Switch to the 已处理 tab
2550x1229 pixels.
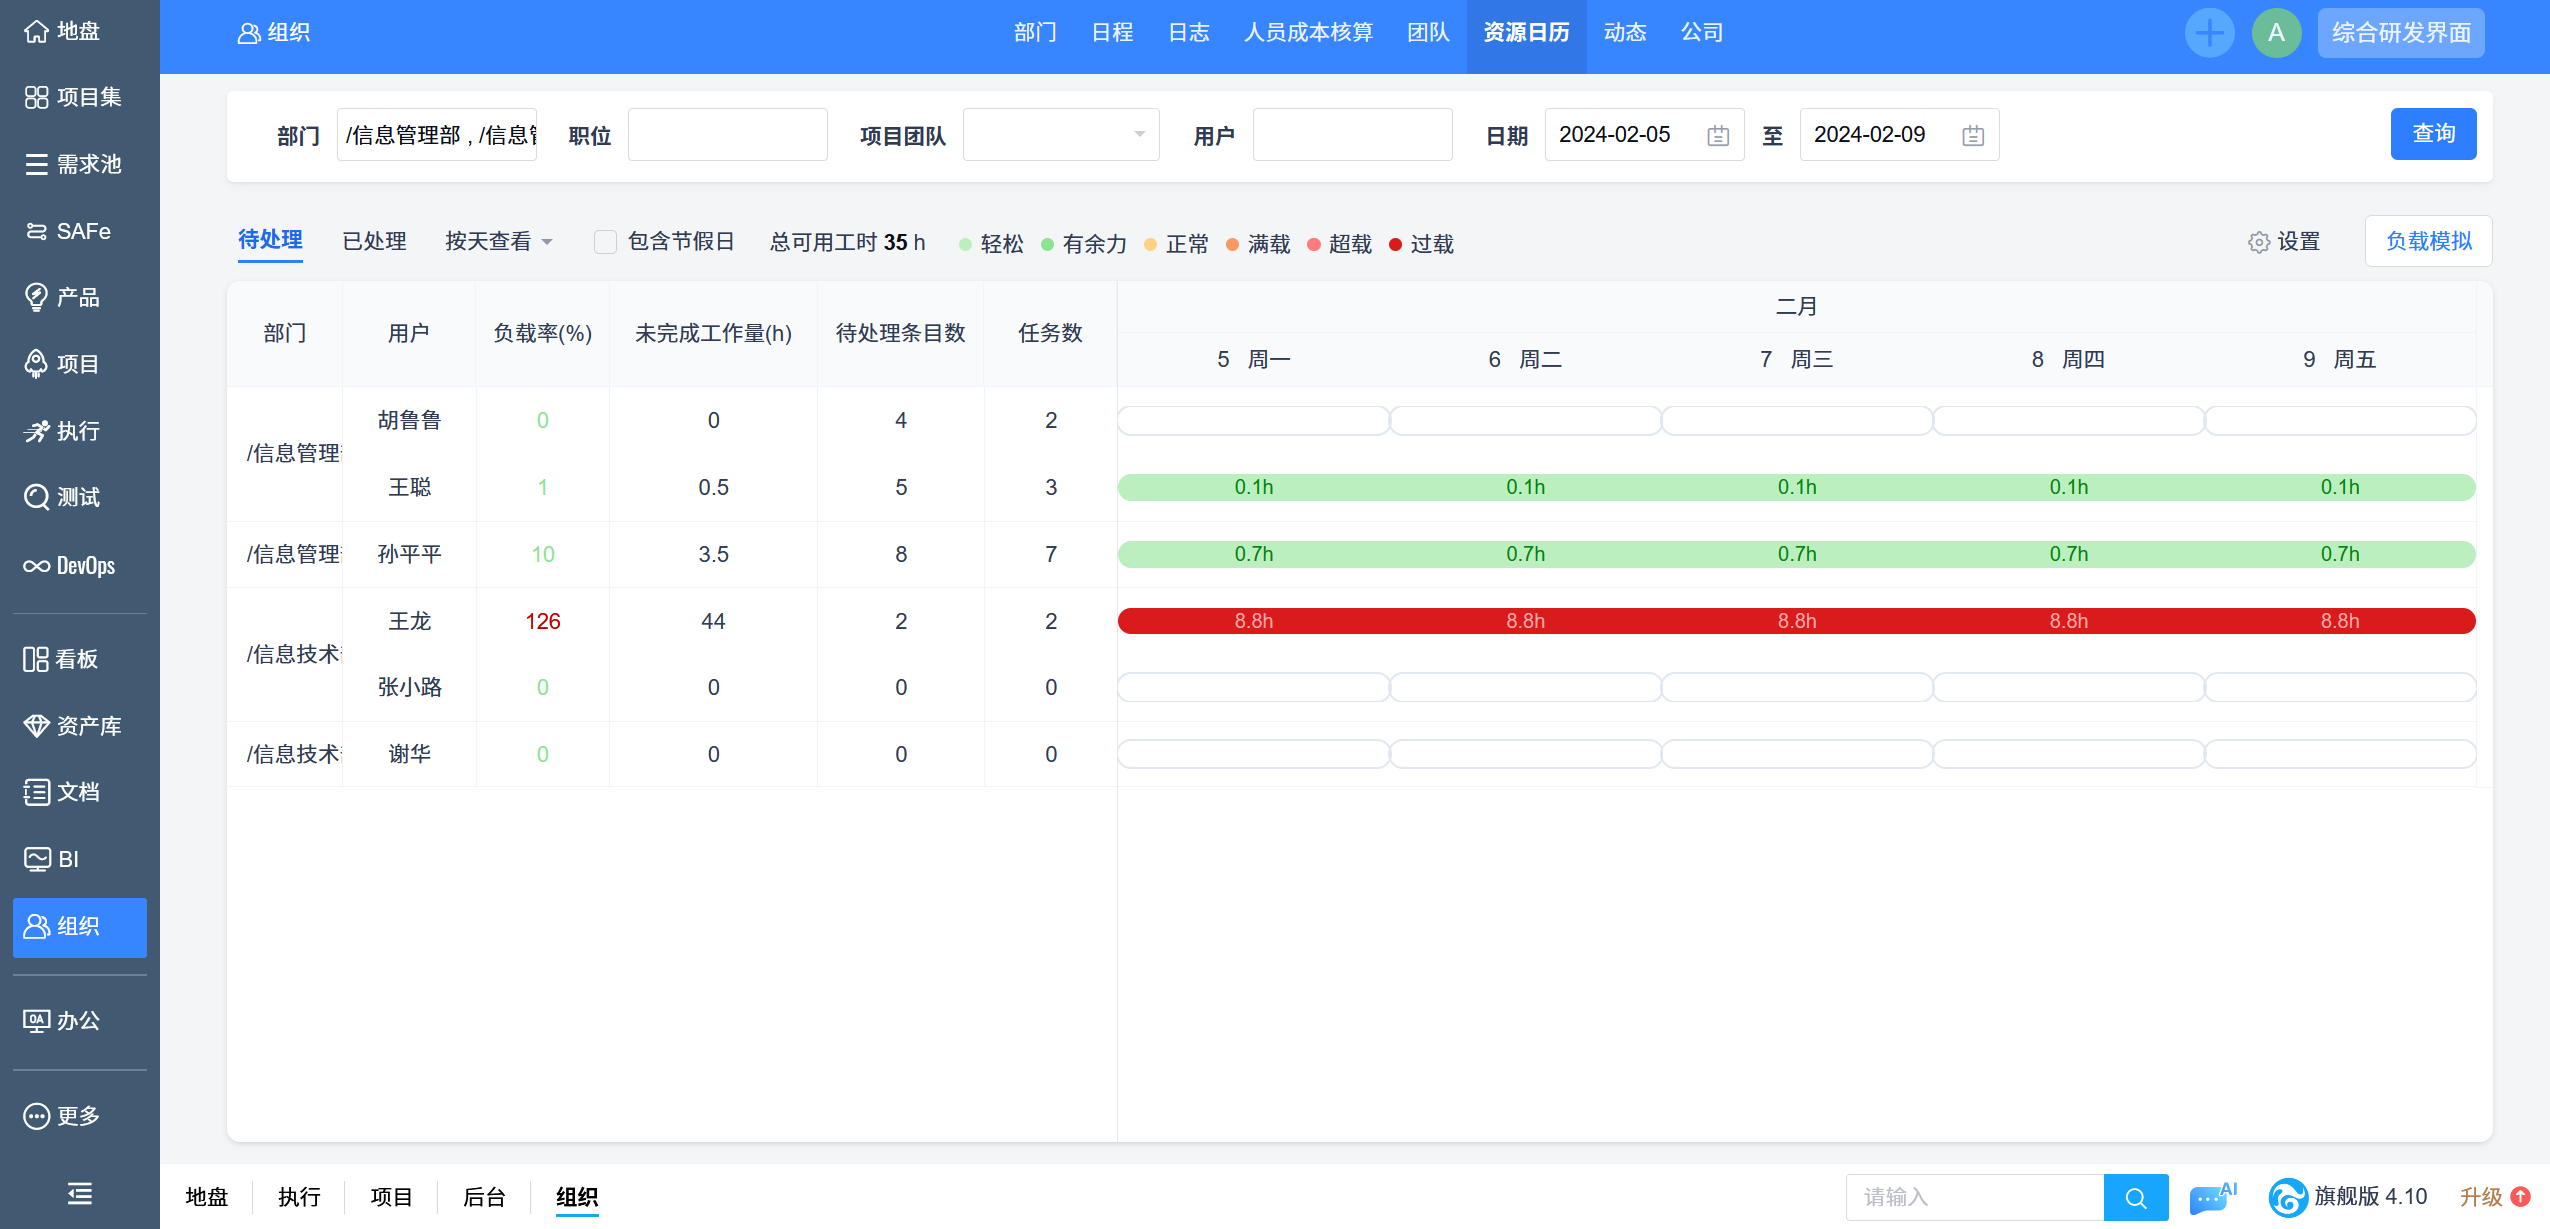(x=374, y=242)
